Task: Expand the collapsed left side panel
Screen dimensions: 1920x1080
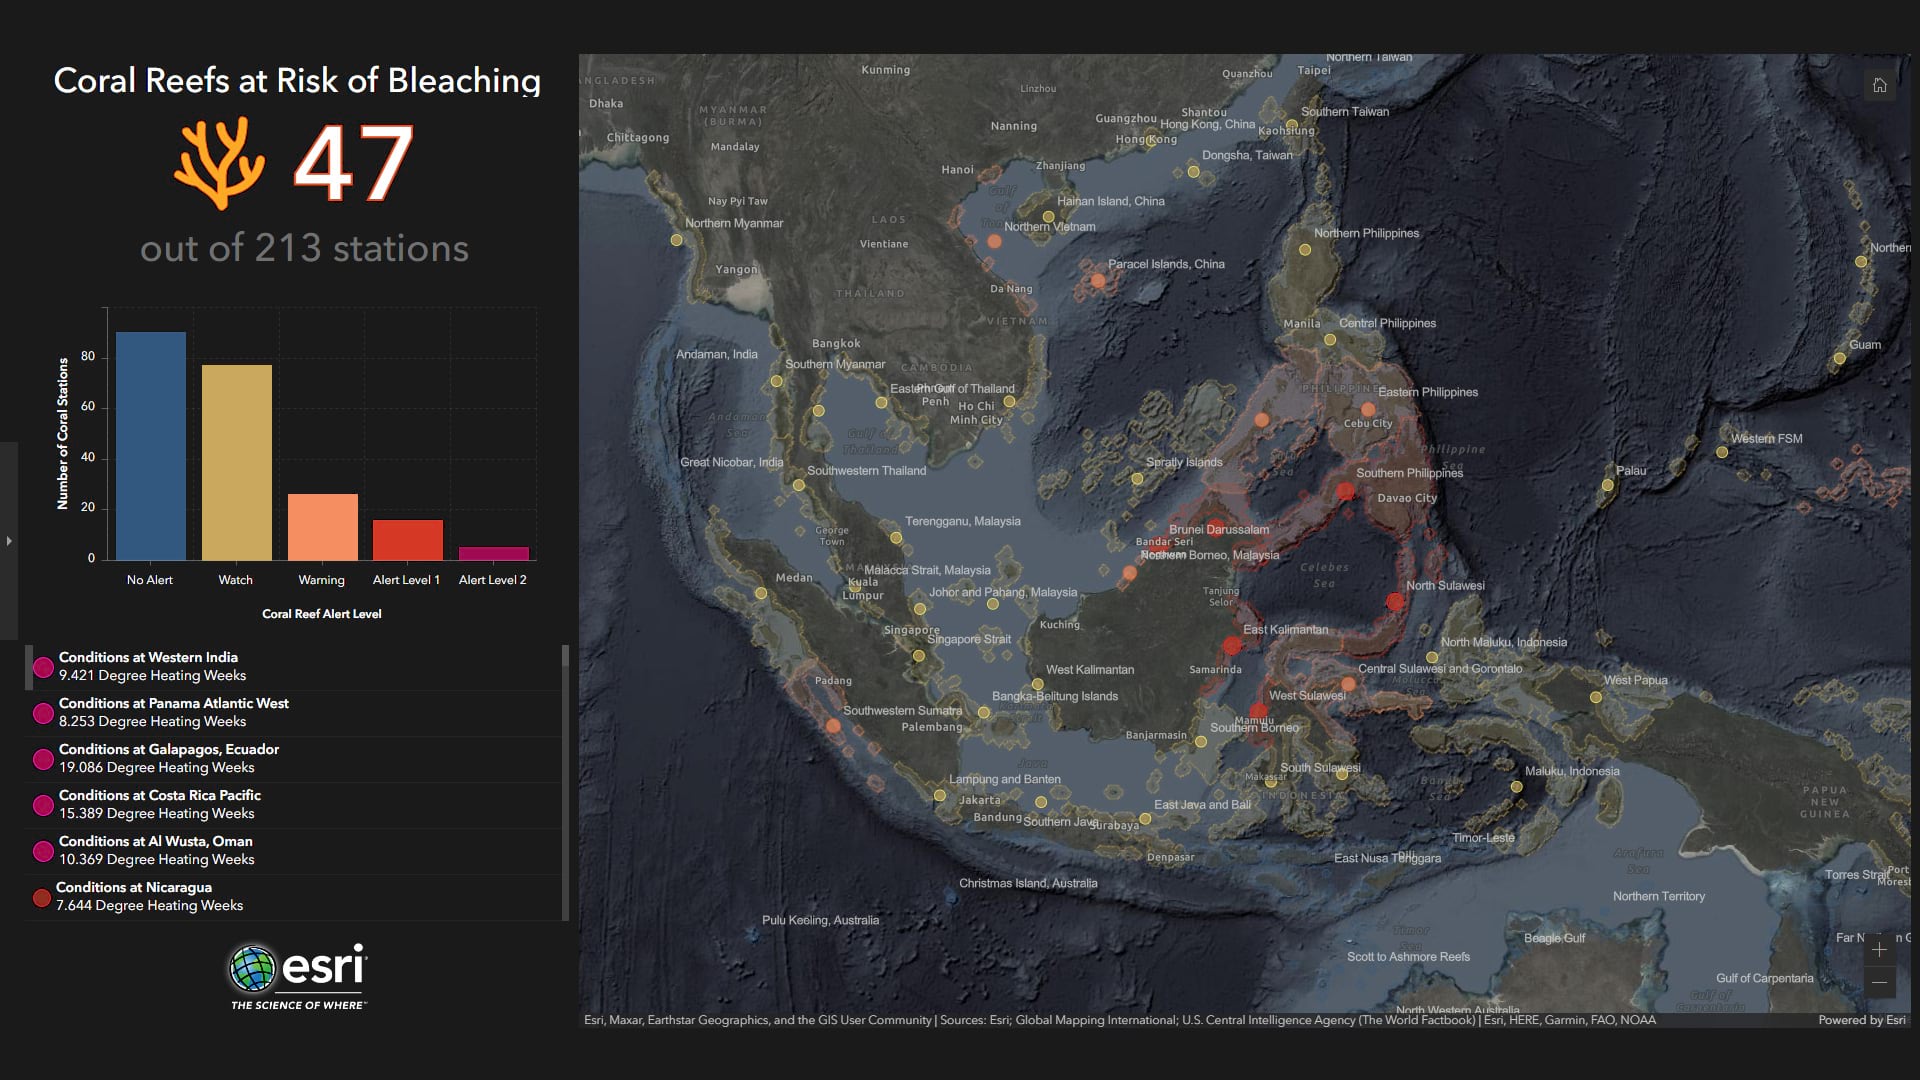Action: (x=8, y=540)
